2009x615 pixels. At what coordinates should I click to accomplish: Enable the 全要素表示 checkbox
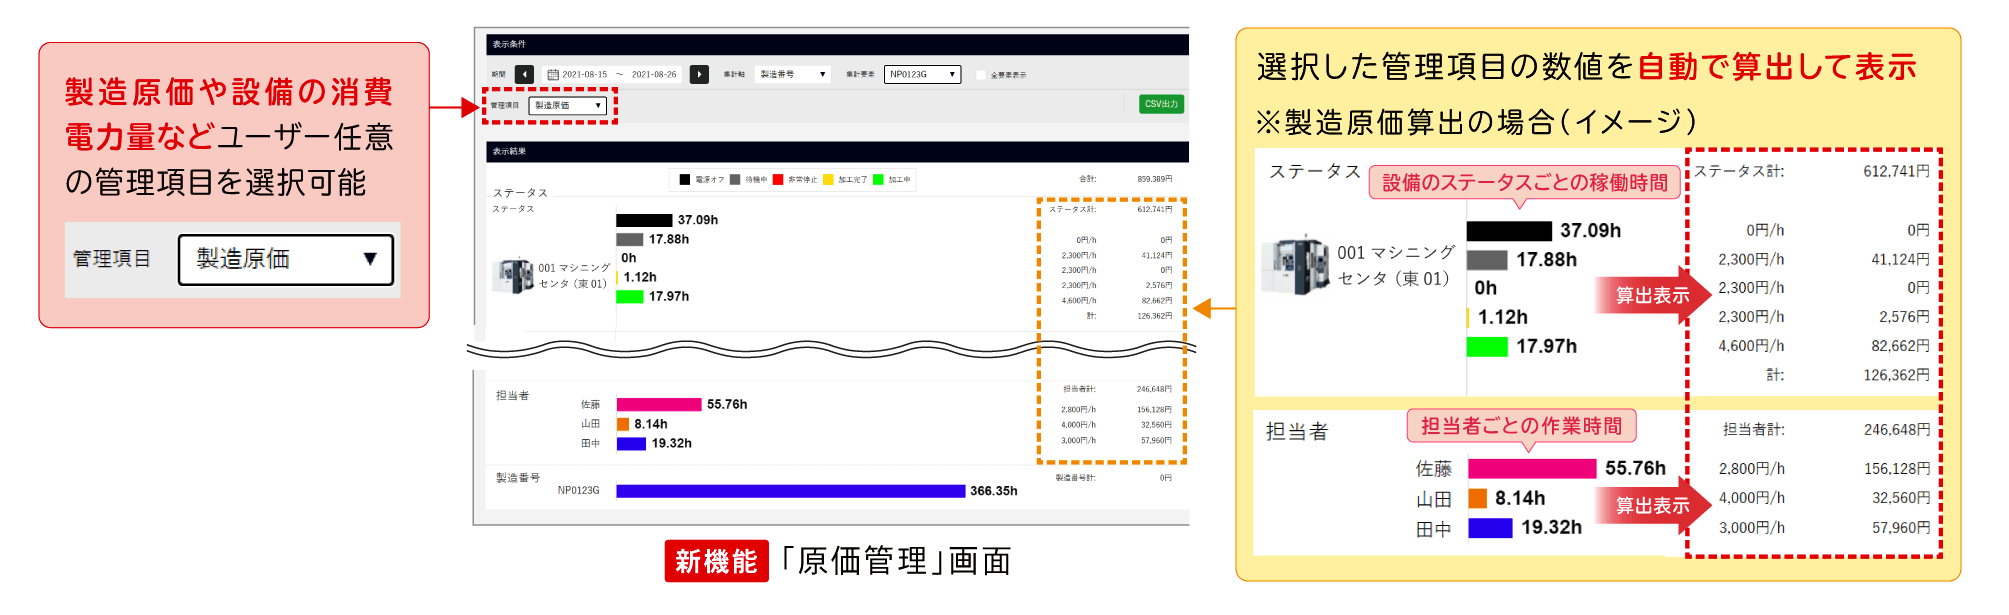point(981,75)
